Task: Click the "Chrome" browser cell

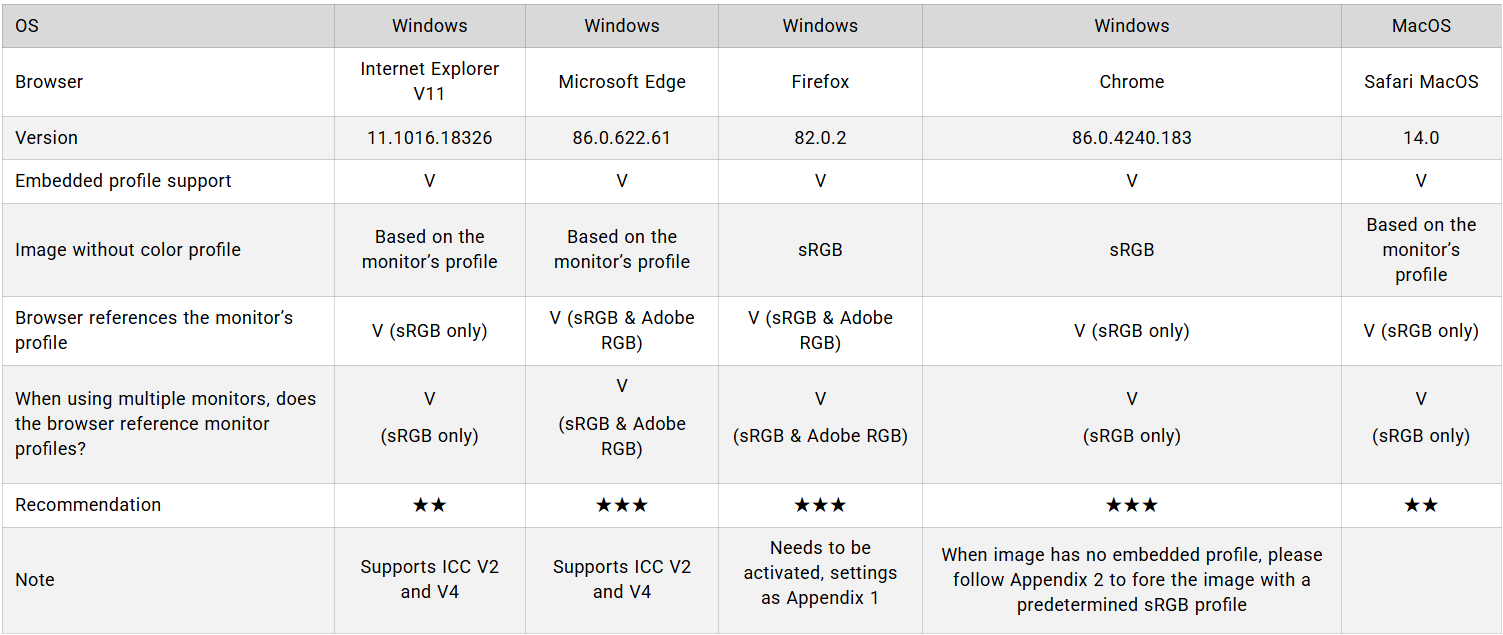Action: pyautogui.click(x=1131, y=82)
